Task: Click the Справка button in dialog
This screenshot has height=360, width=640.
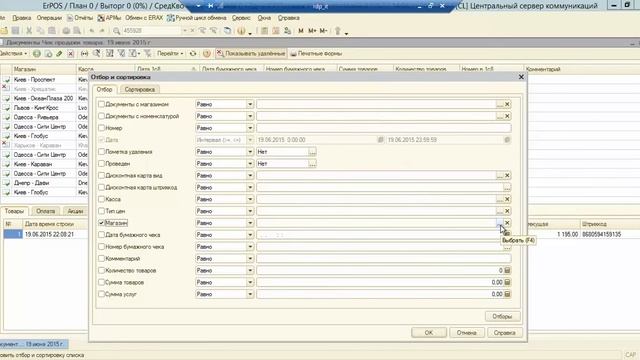Action: [x=504, y=333]
